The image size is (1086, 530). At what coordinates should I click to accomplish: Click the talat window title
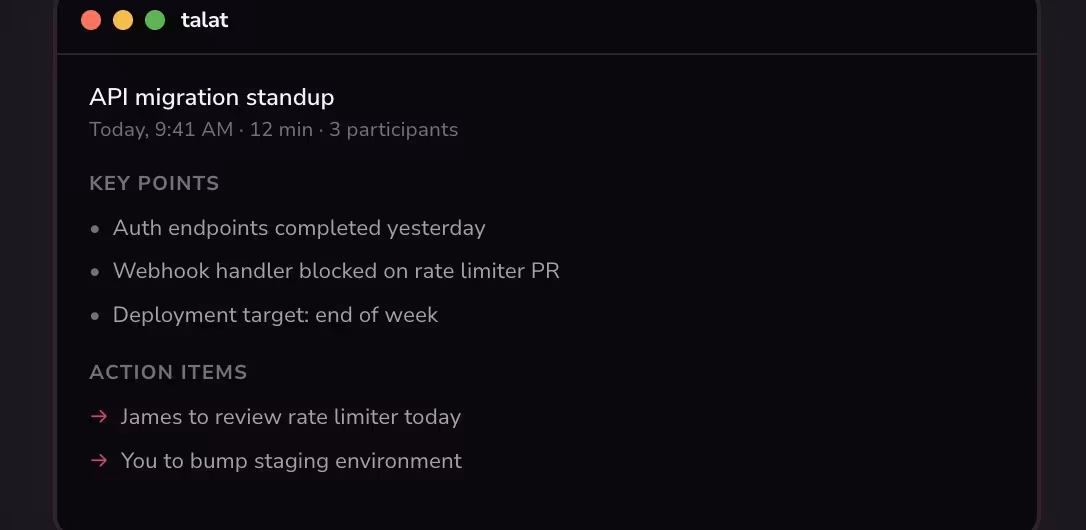coord(205,20)
